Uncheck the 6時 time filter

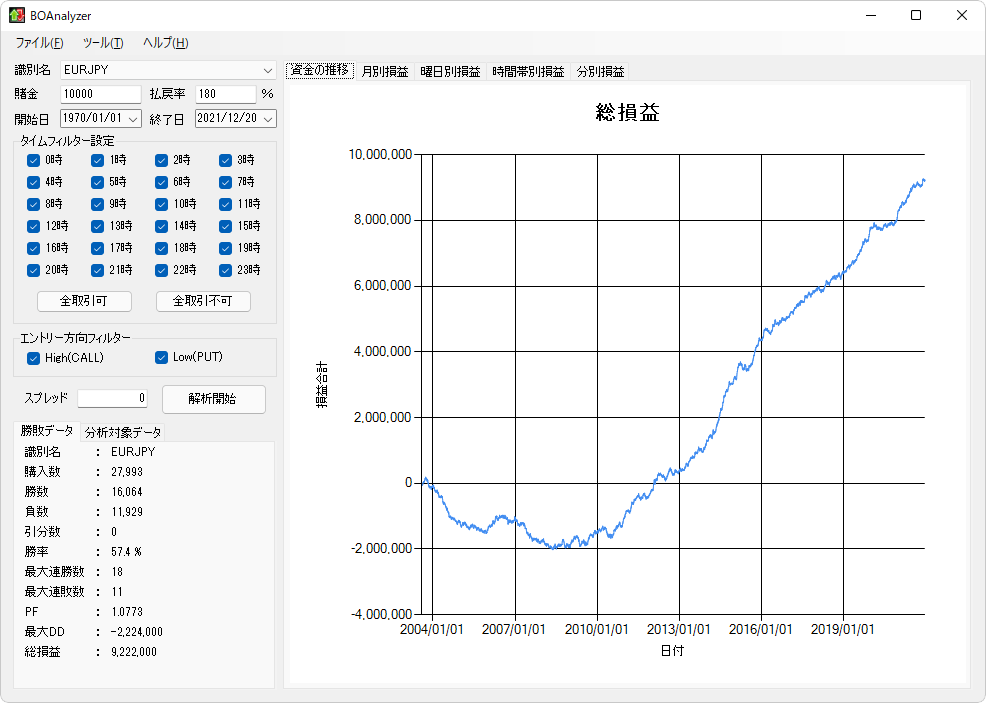[162, 182]
